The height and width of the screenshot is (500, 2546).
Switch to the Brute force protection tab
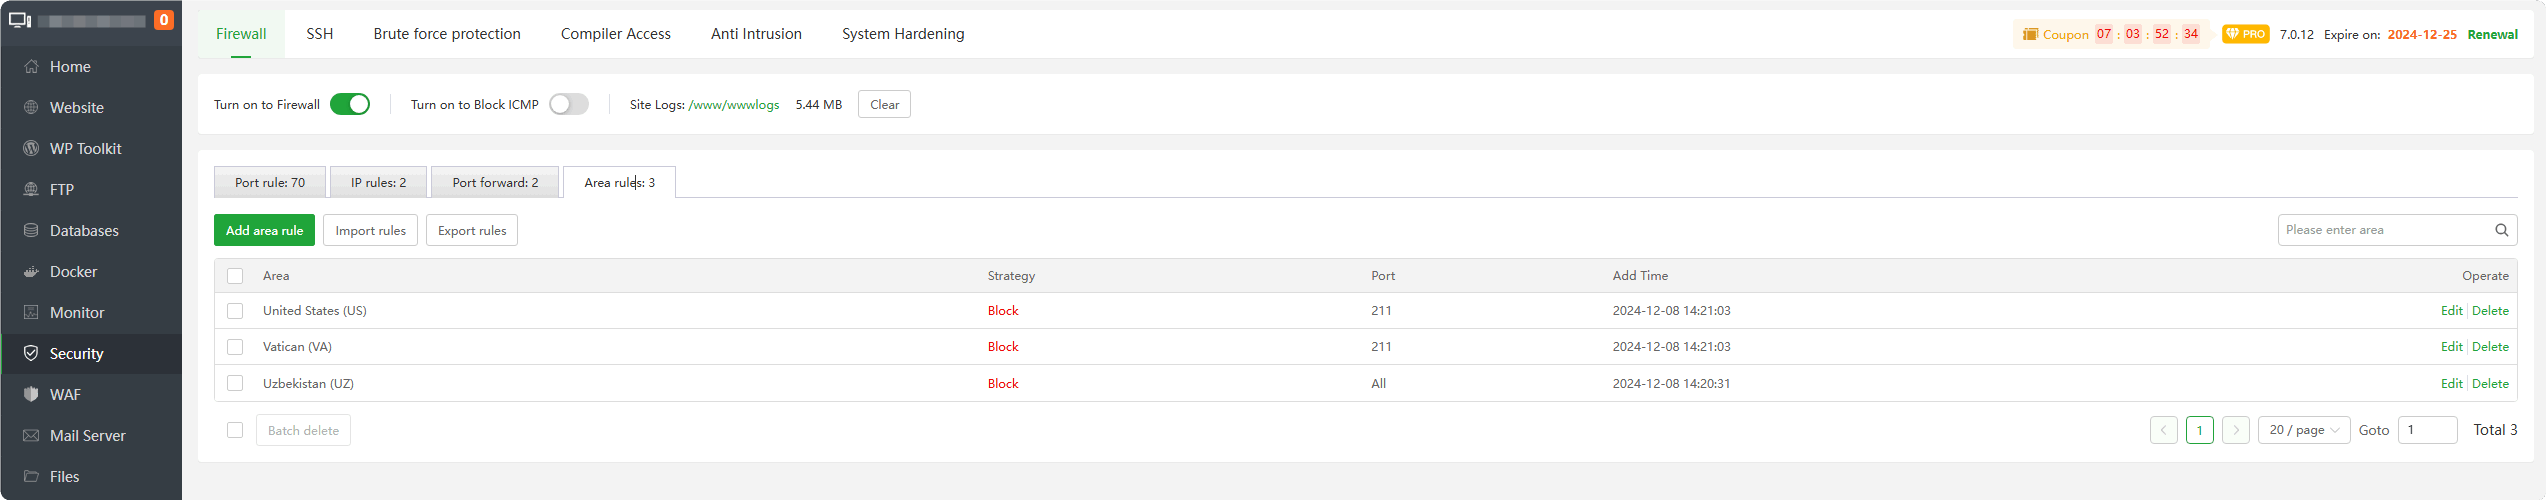[447, 34]
